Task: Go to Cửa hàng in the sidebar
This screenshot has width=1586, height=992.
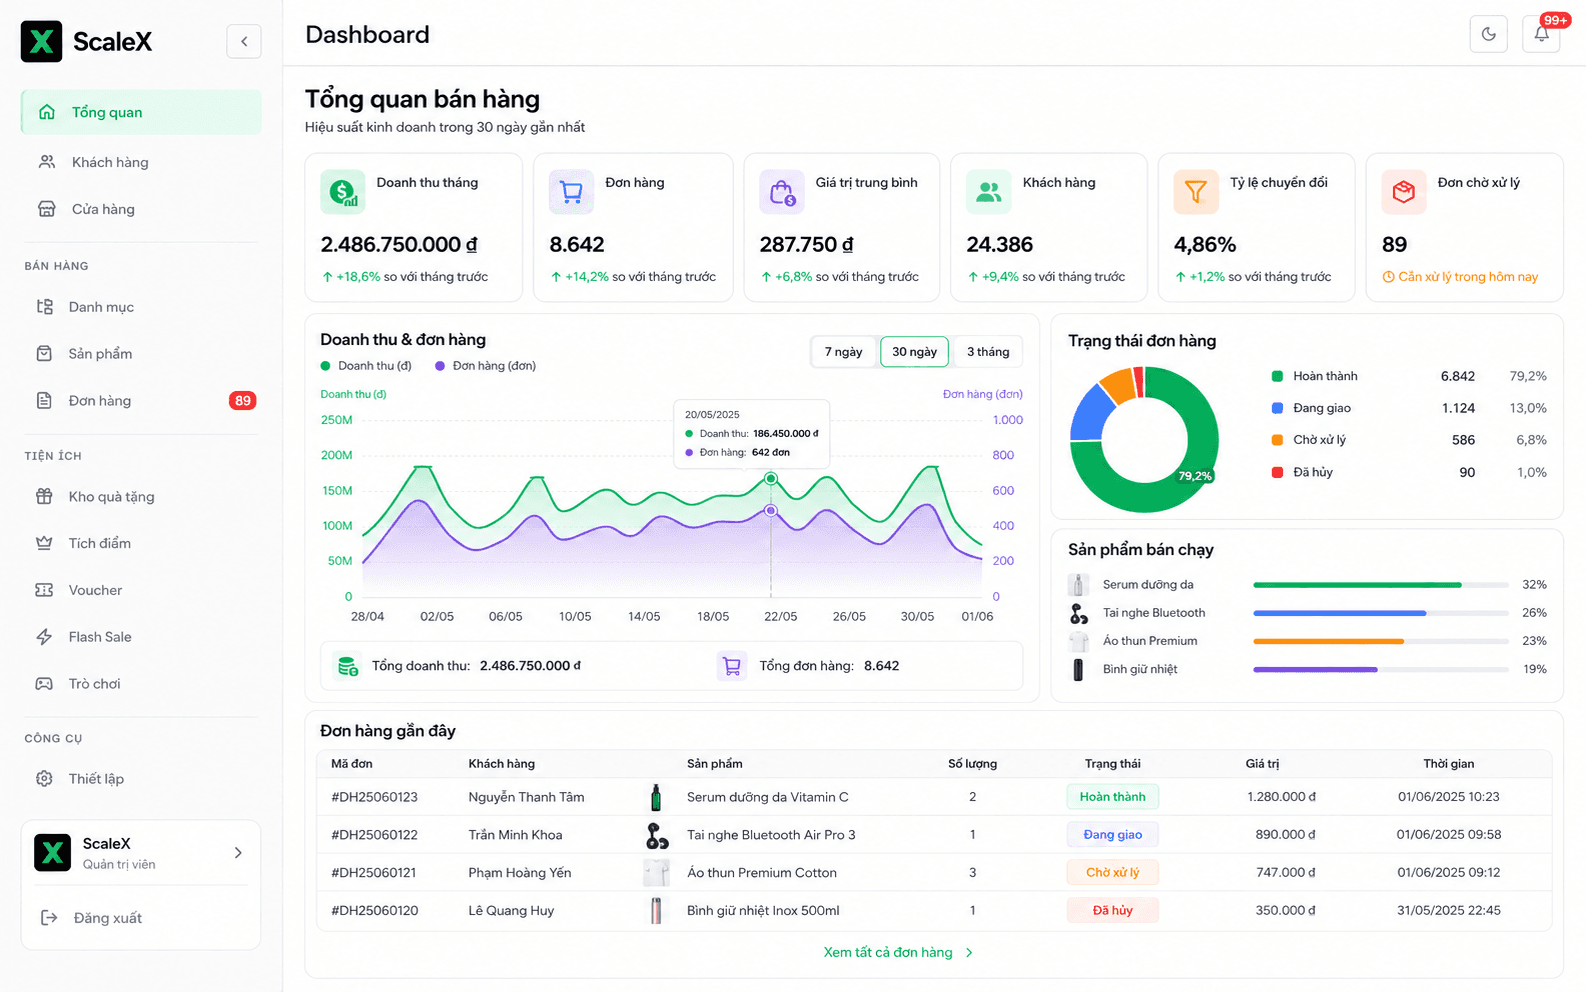Action: click(x=141, y=209)
